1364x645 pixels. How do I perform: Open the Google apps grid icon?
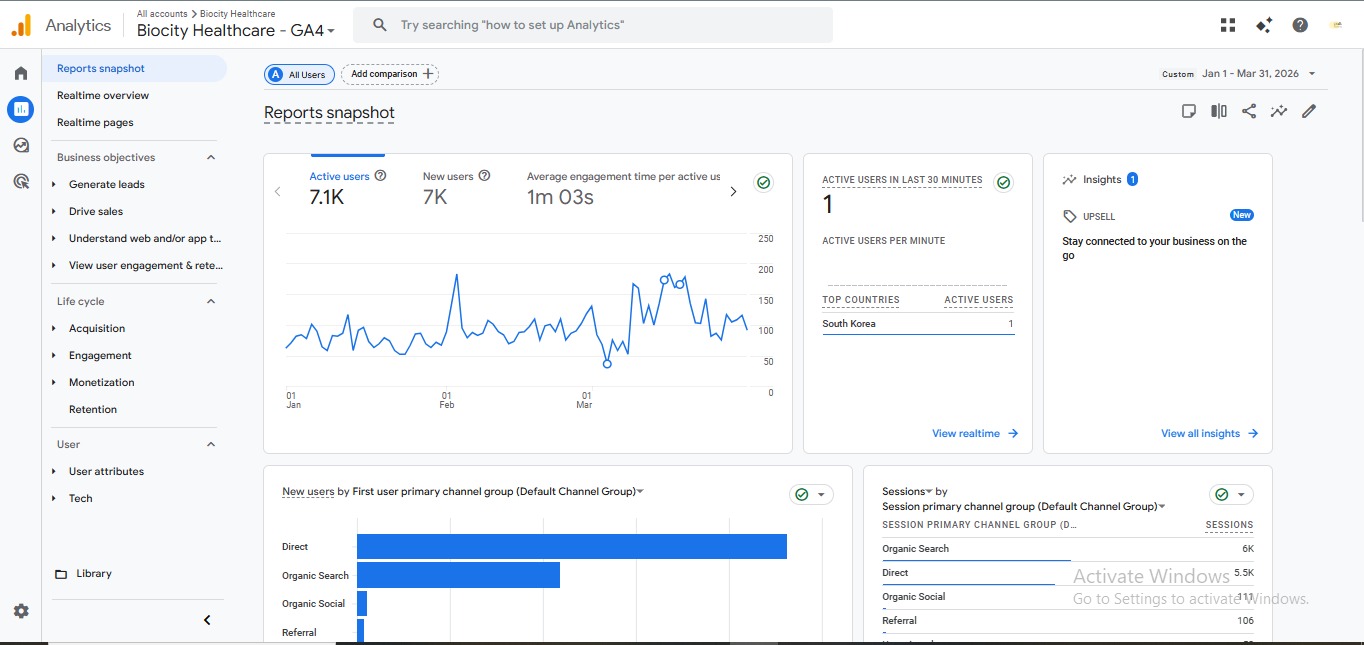point(1228,25)
